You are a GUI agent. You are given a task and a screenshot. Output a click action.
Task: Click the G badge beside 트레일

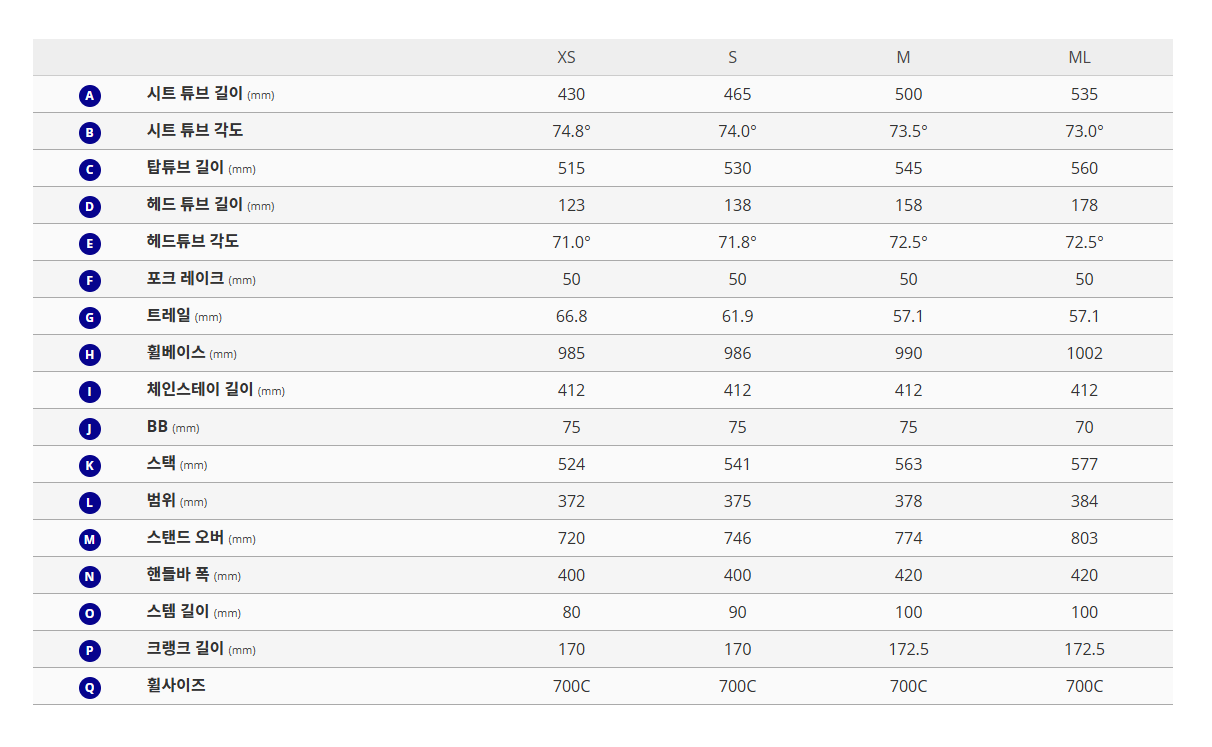[90, 318]
